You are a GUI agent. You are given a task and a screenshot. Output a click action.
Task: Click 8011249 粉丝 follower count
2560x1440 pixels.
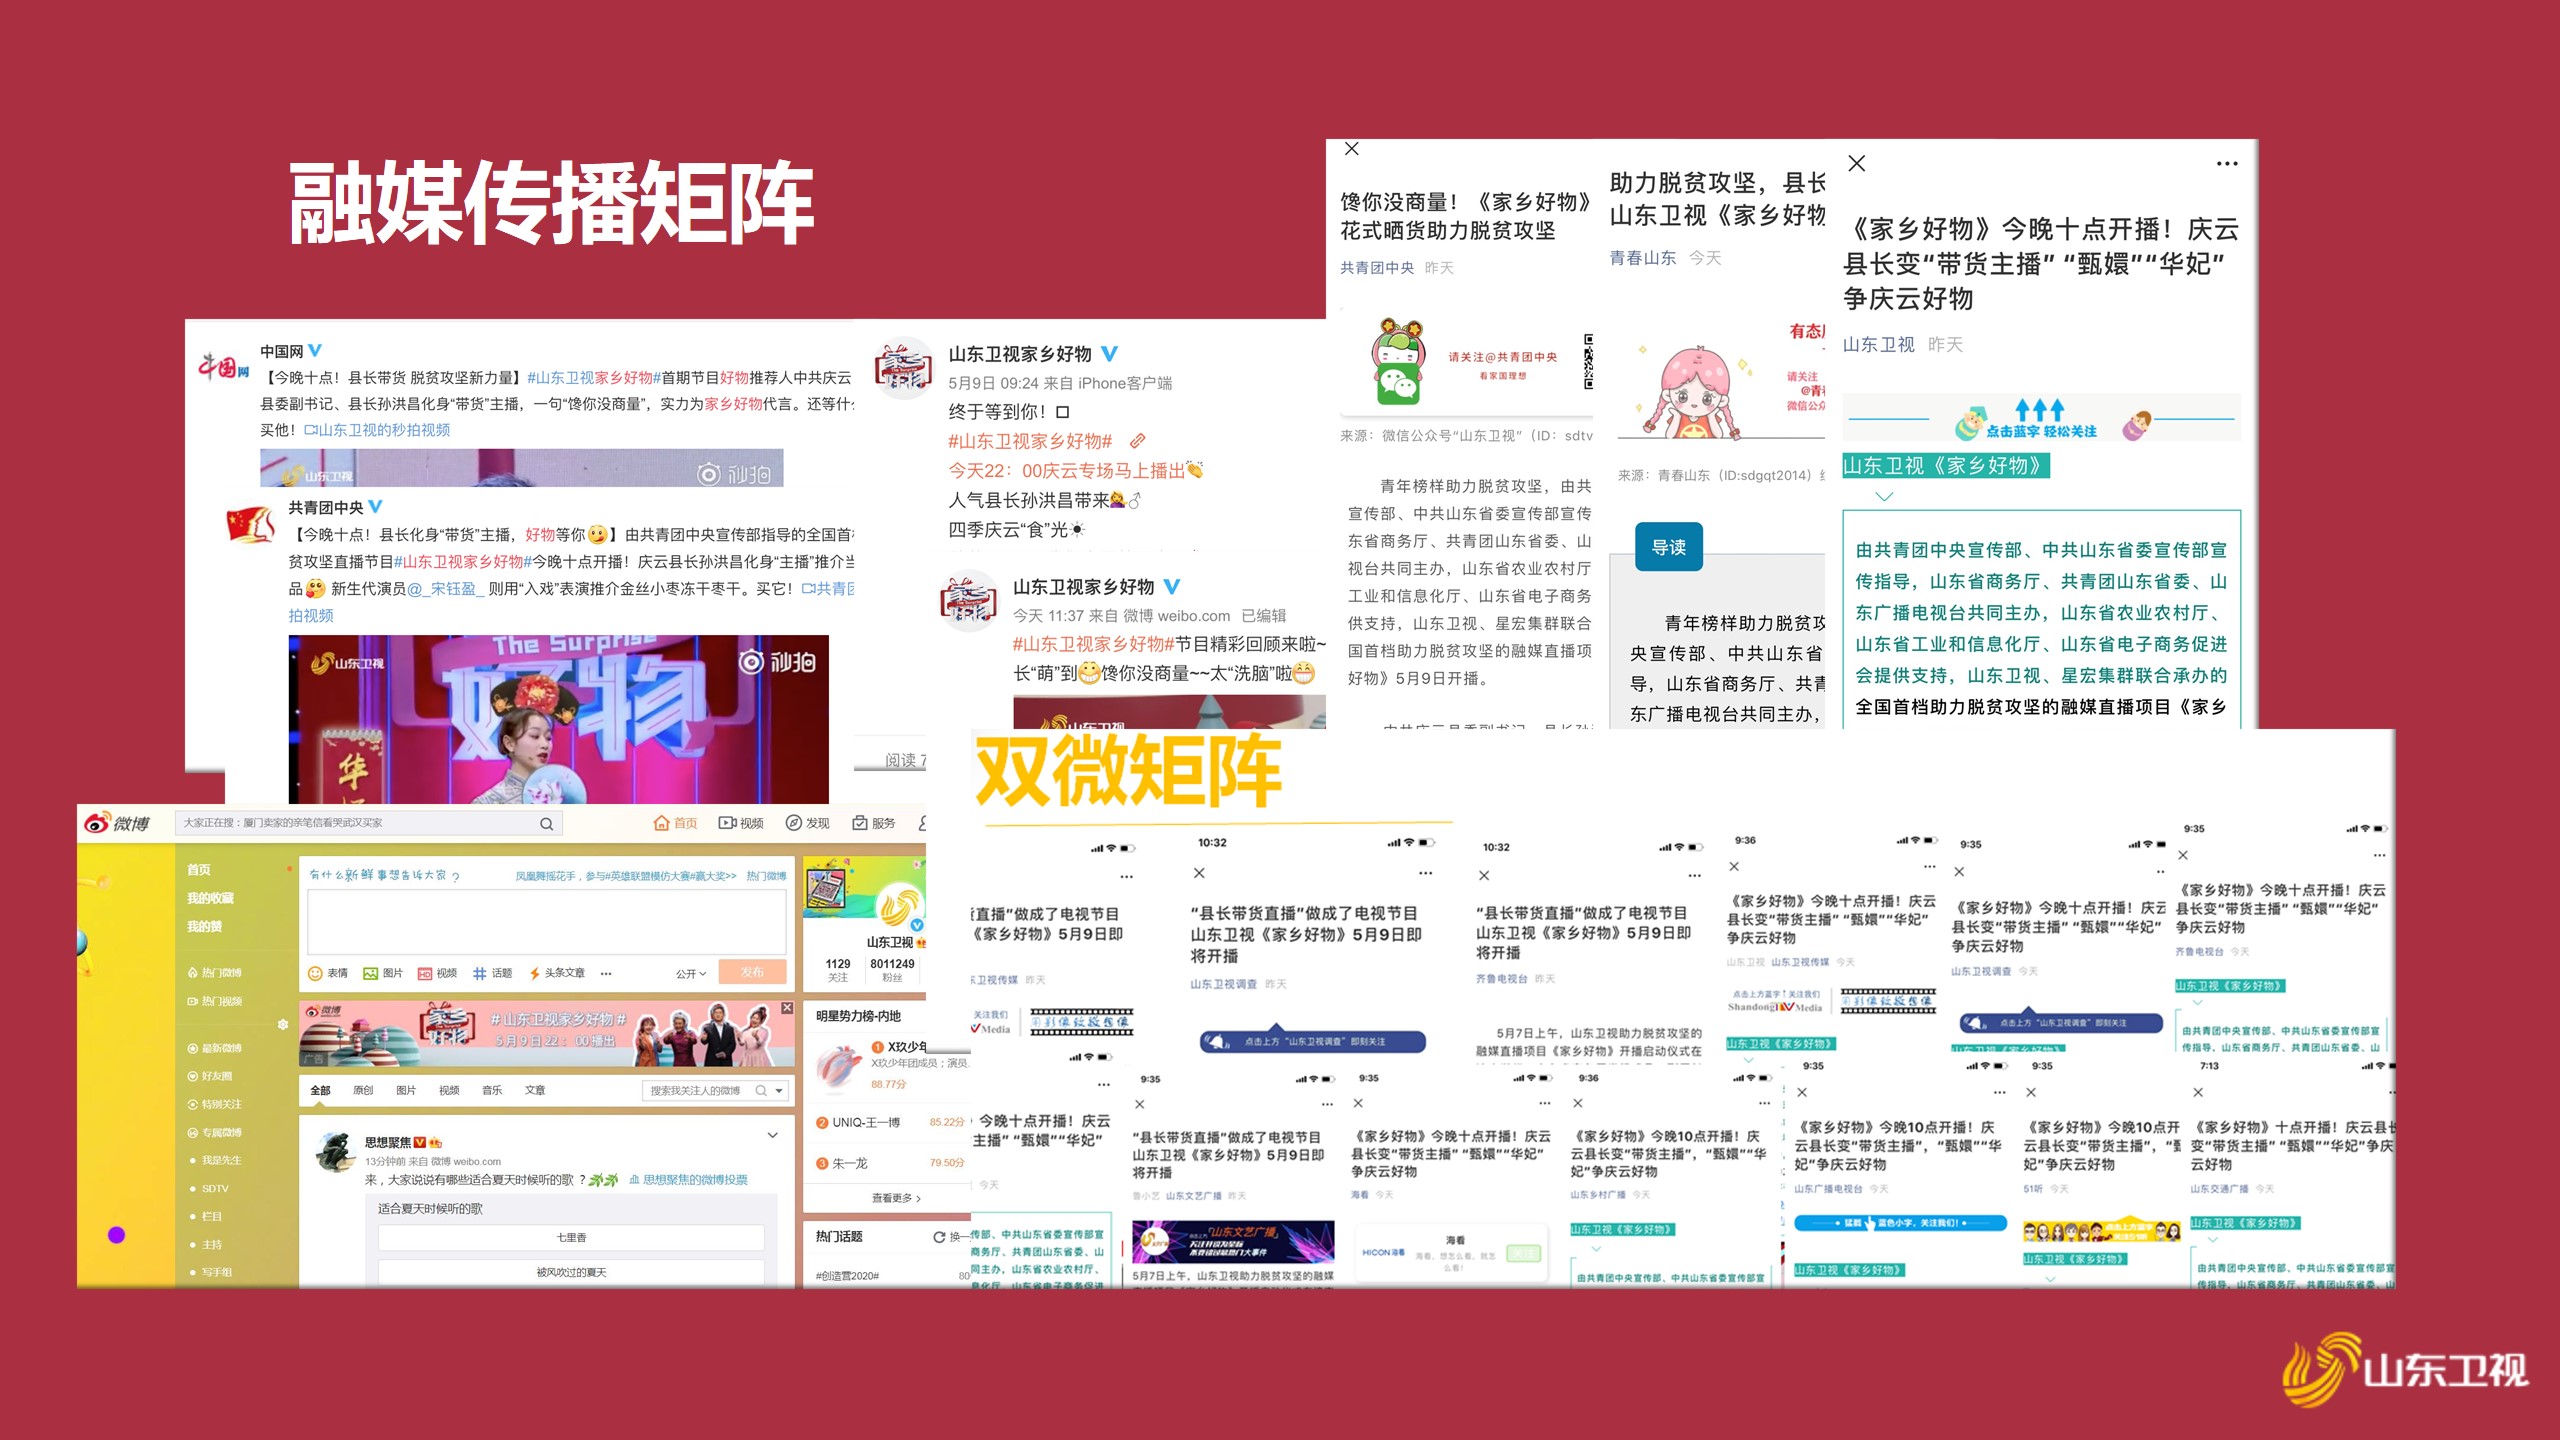pyautogui.click(x=892, y=970)
